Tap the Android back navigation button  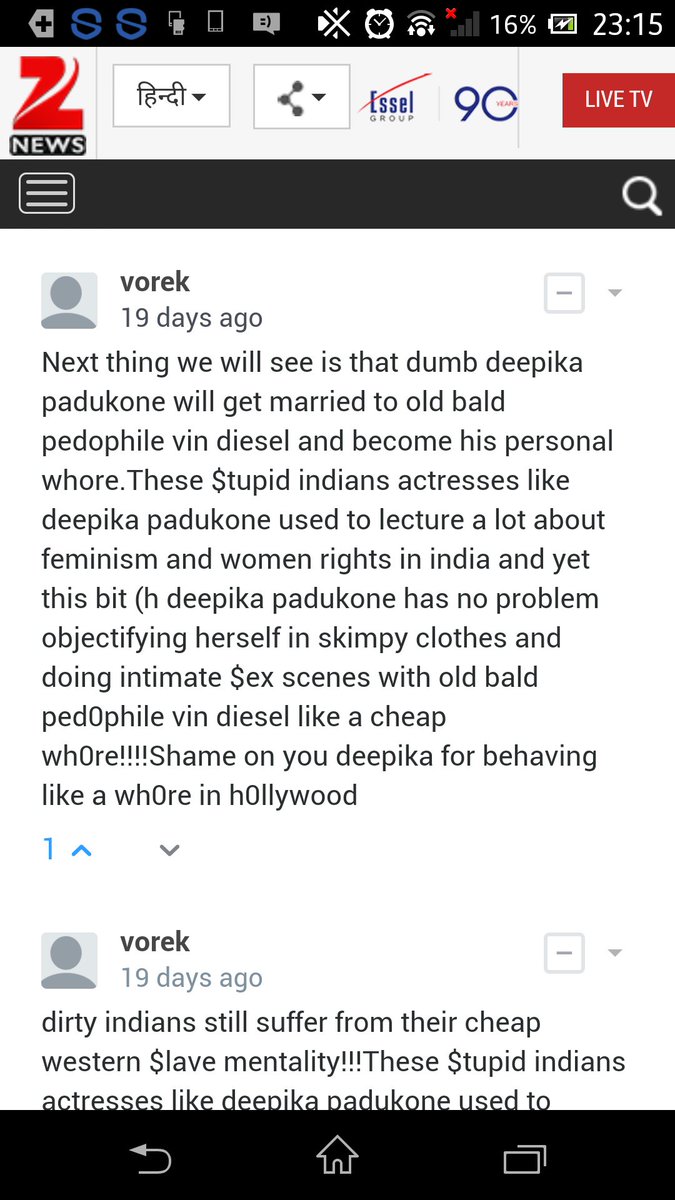150,1158
